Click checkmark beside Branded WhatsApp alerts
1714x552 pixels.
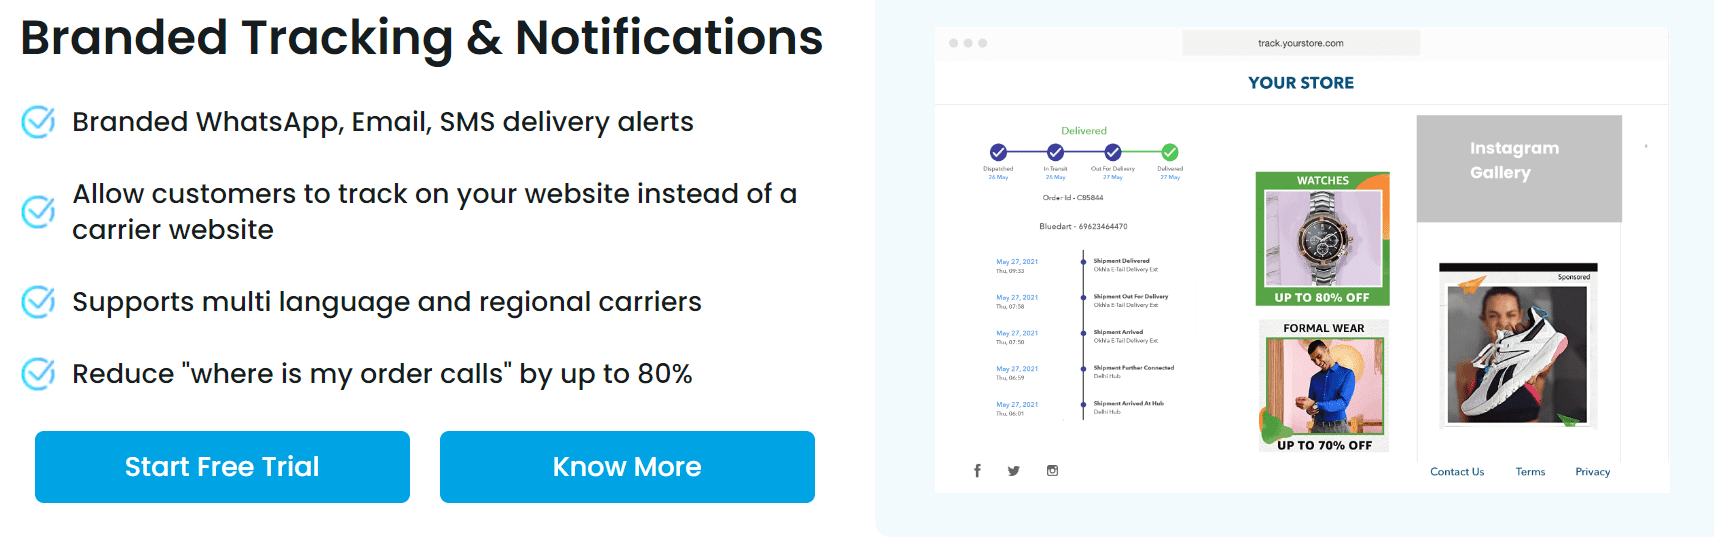[x=38, y=122]
